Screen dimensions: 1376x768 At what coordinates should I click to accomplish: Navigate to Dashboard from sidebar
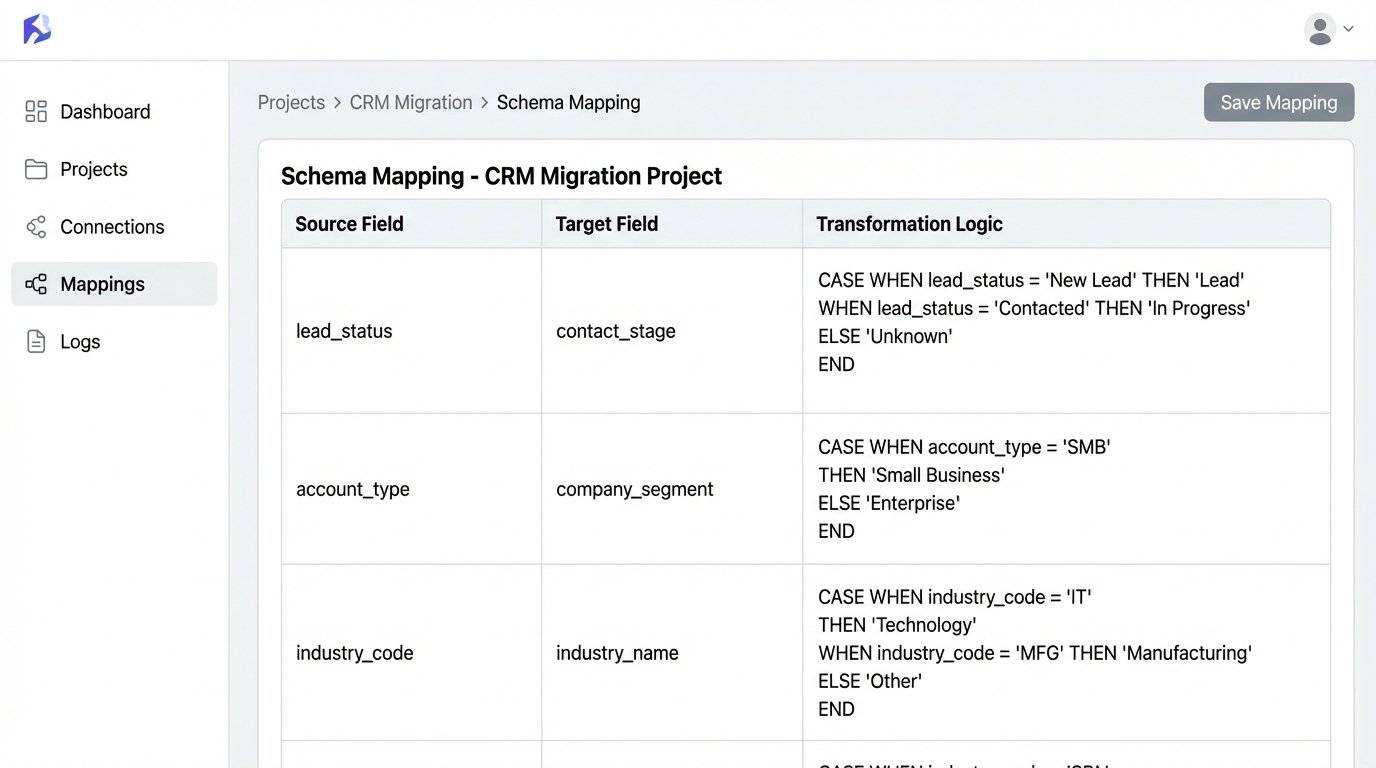105,111
